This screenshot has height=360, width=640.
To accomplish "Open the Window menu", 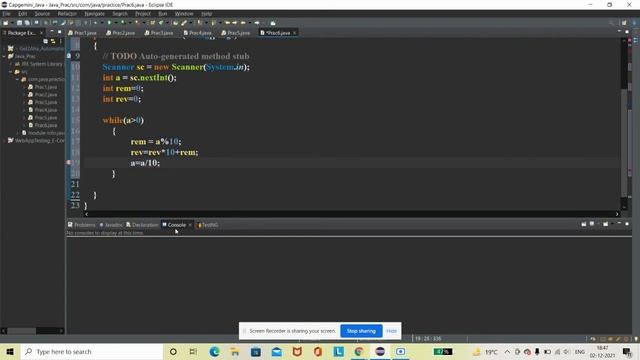I will [184, 14].
